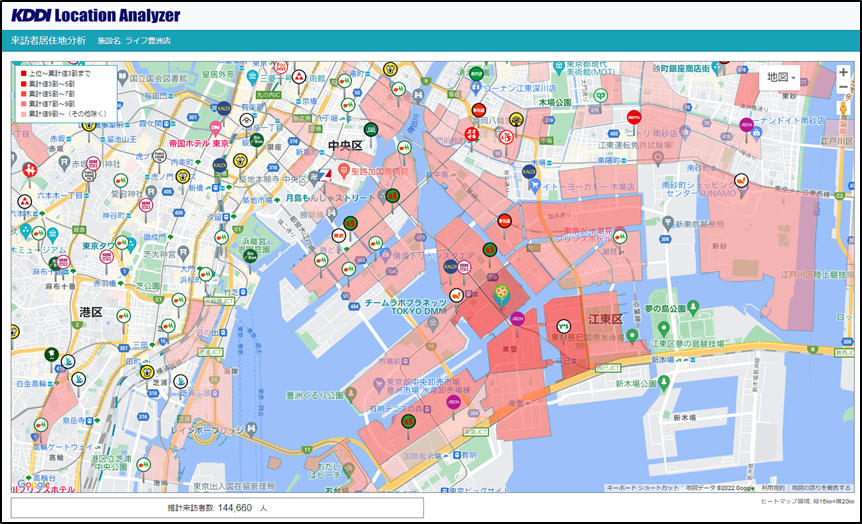The width and height of the screenshot is (862, 524).
Task: Open キーボード ショートカット link
Action: point(642,488)
